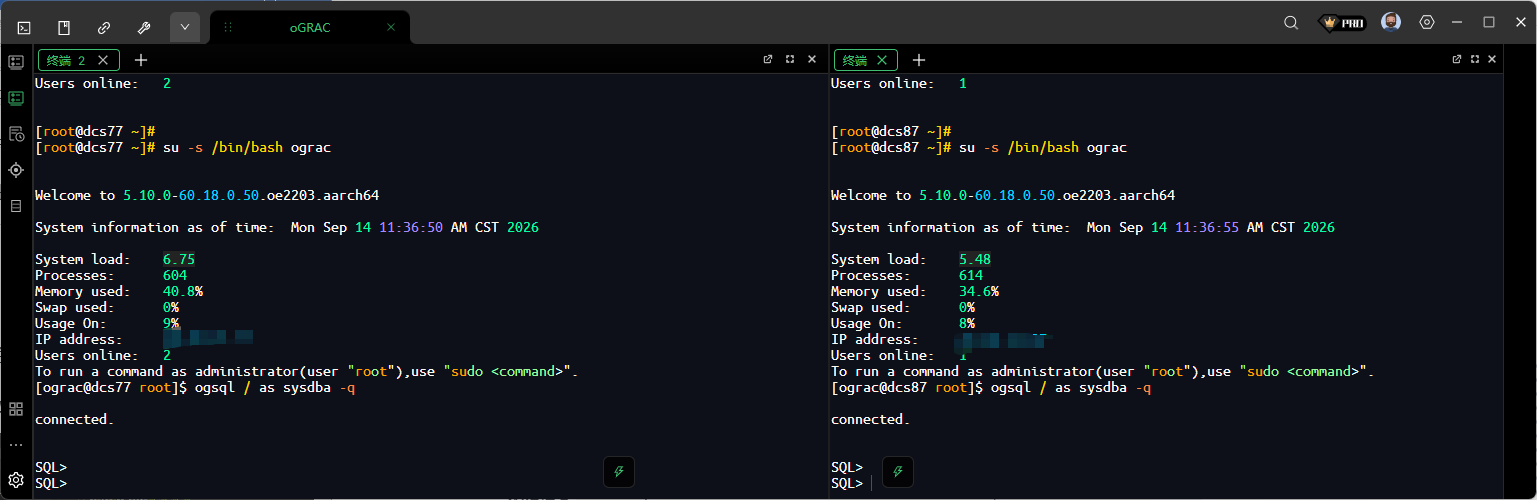Click the link chain icon in top toolbar
Screen dimensions: 1537x500
coord(104,27)
